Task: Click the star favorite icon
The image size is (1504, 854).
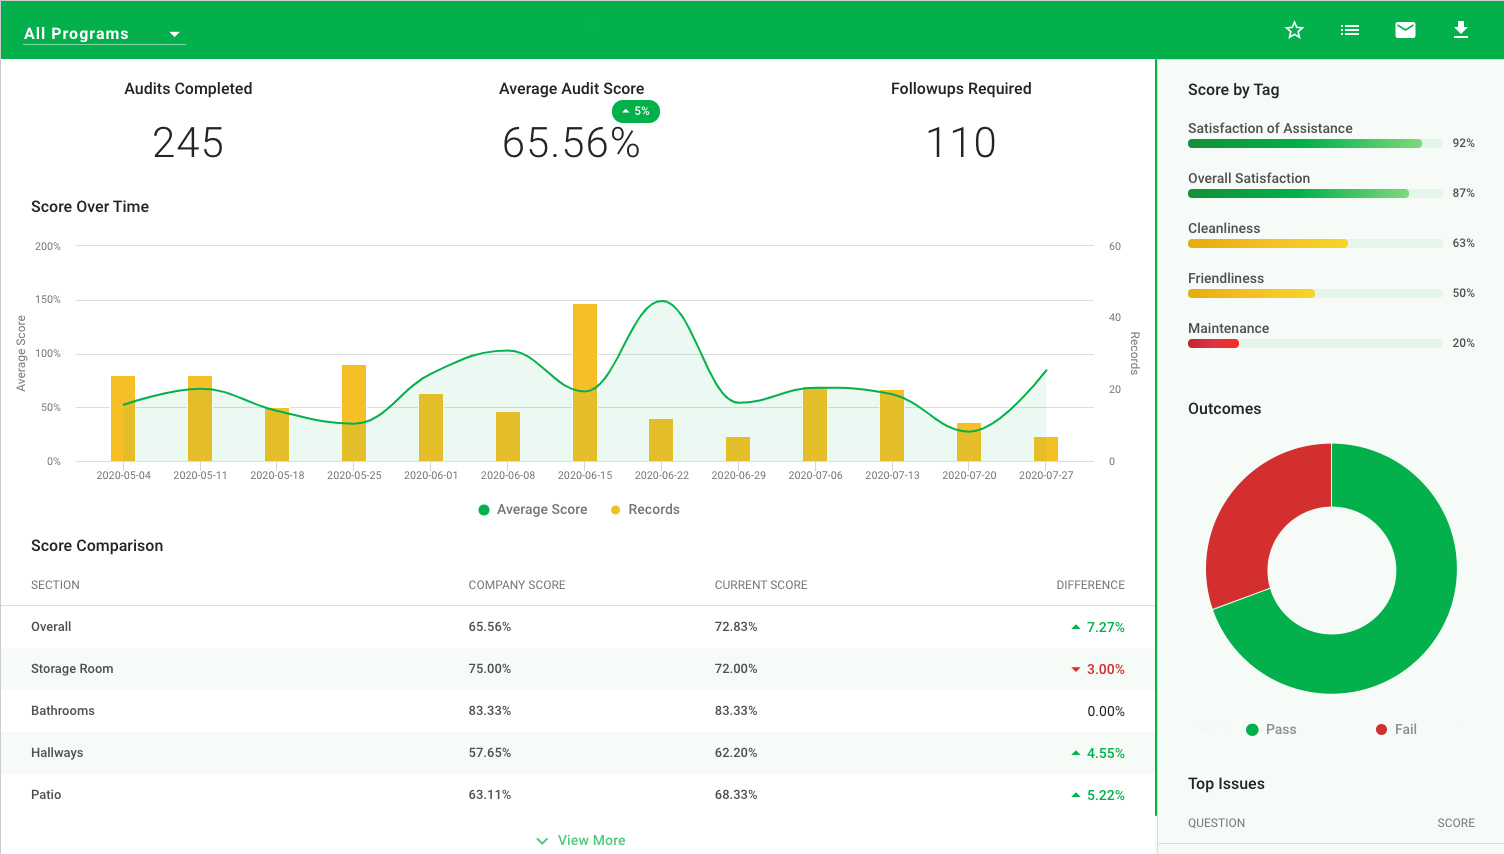Action: (x=1294, y=30)
